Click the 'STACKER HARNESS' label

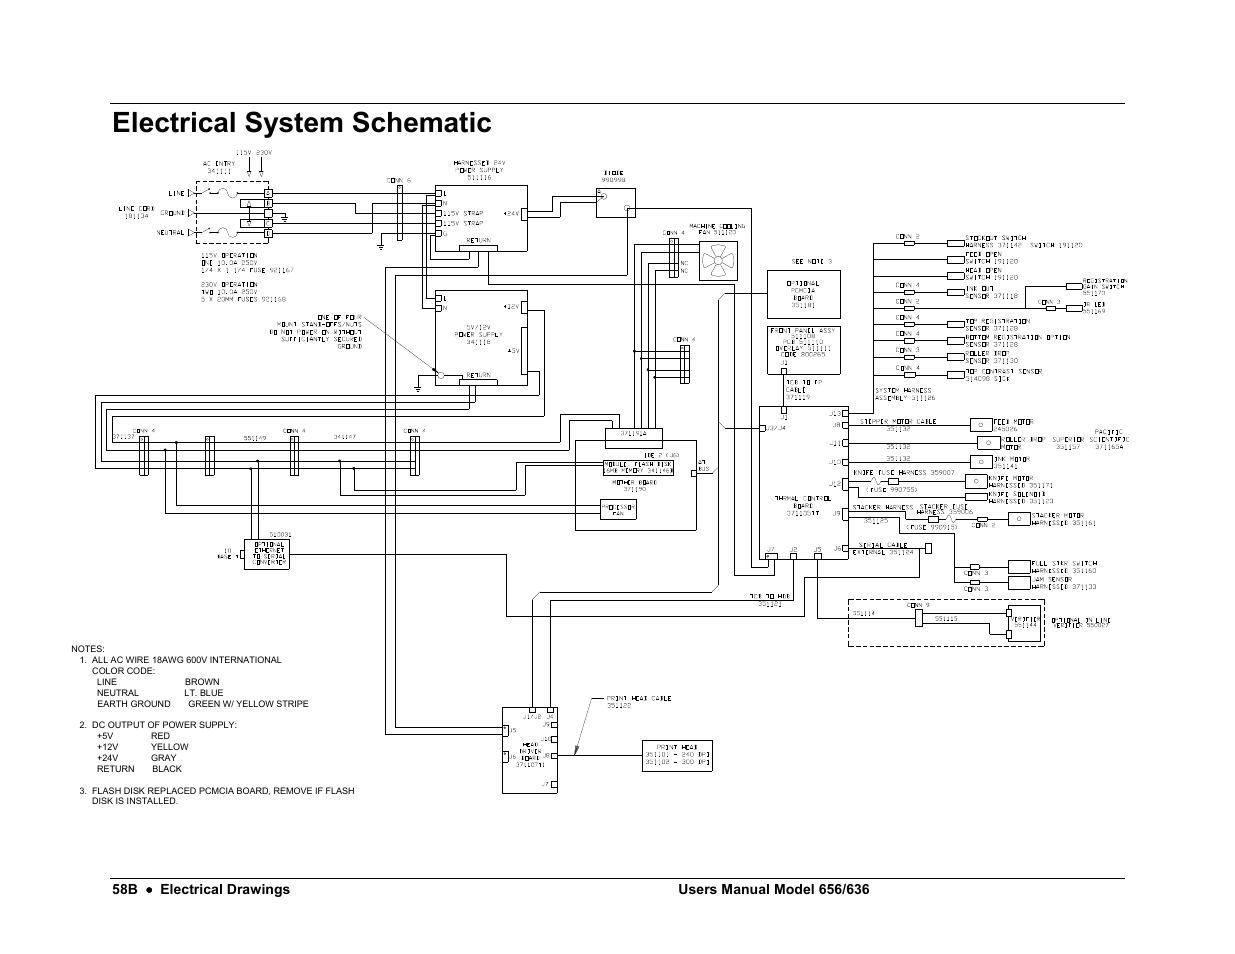[882, 506]
